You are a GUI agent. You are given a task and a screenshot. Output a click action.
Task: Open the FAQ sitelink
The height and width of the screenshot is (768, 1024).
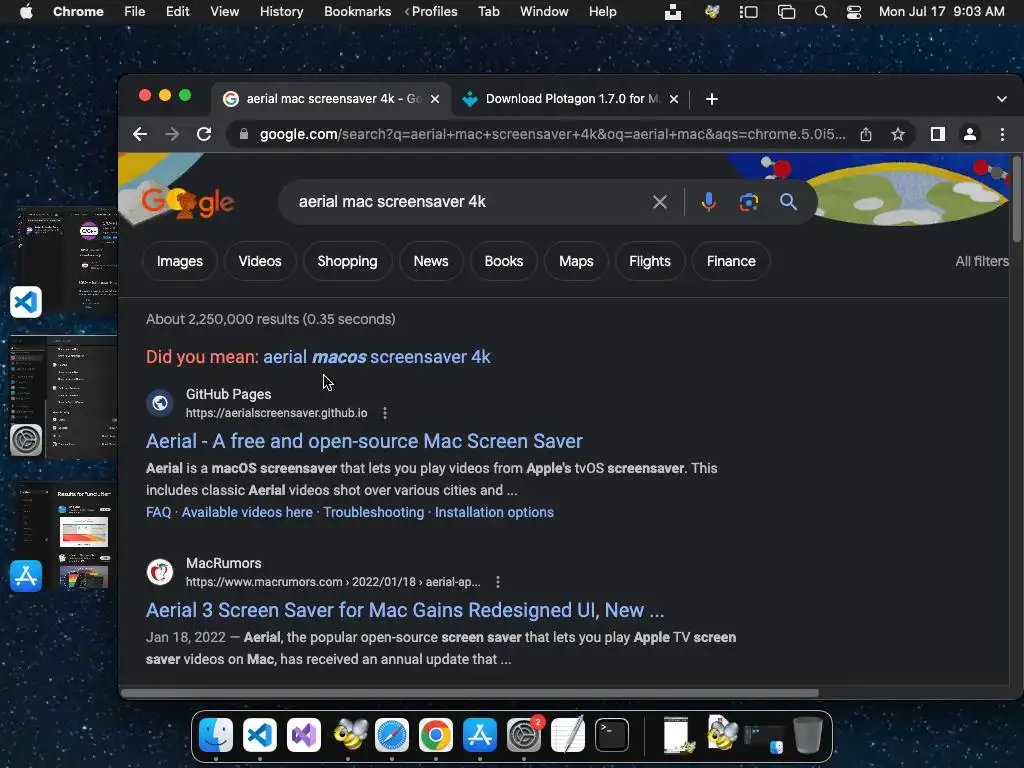159,513
